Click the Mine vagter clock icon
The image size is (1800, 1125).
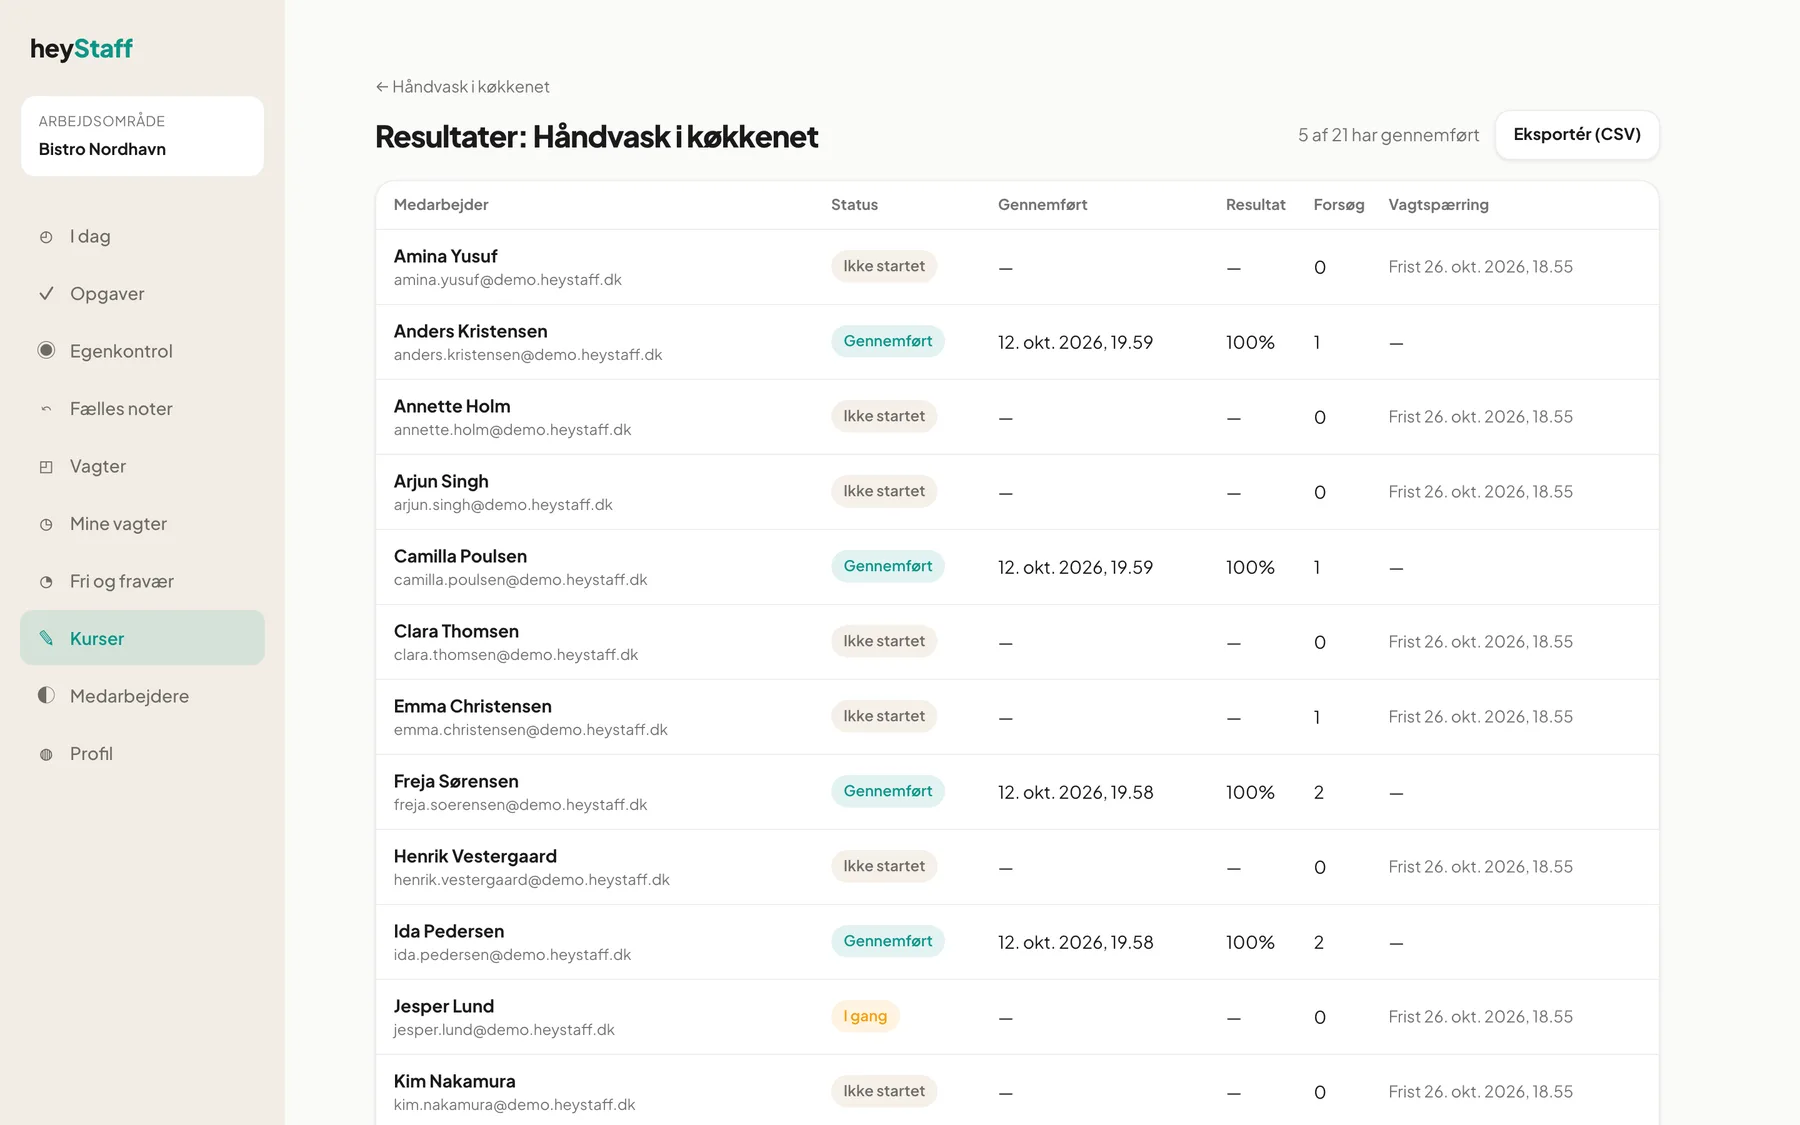tap(46, 524)
